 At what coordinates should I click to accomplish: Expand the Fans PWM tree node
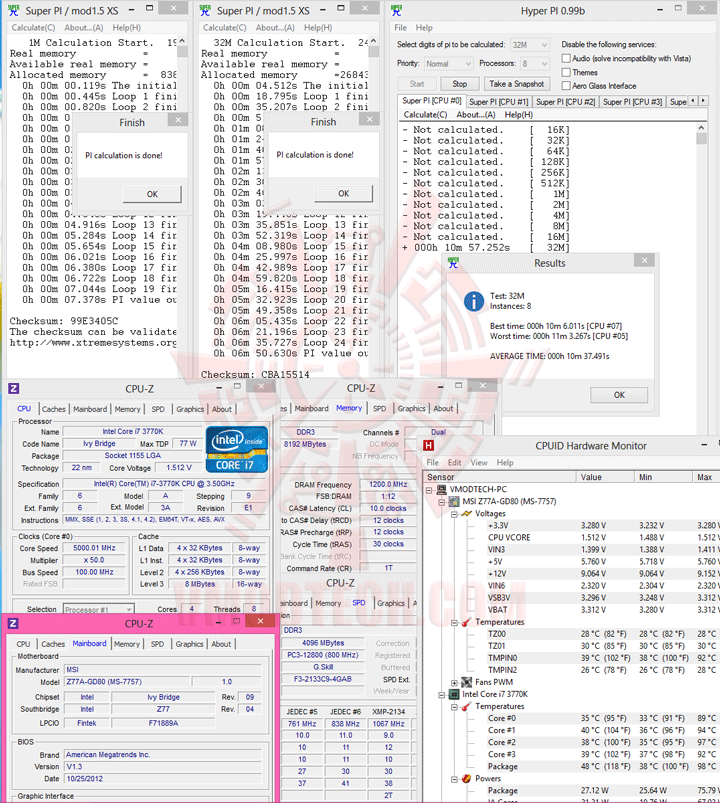tap(454, 683)
